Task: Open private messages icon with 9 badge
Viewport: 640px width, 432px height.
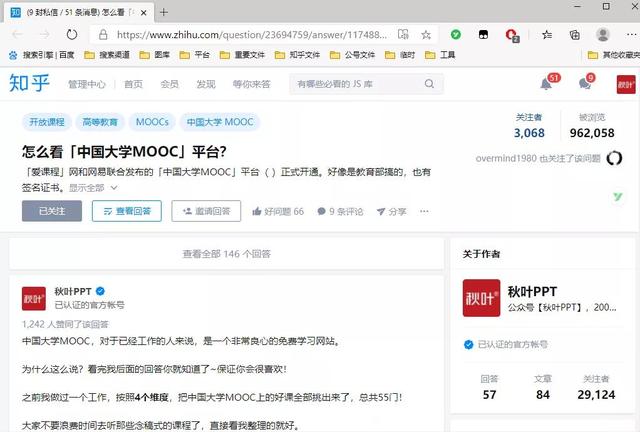Action: point(584,84)
